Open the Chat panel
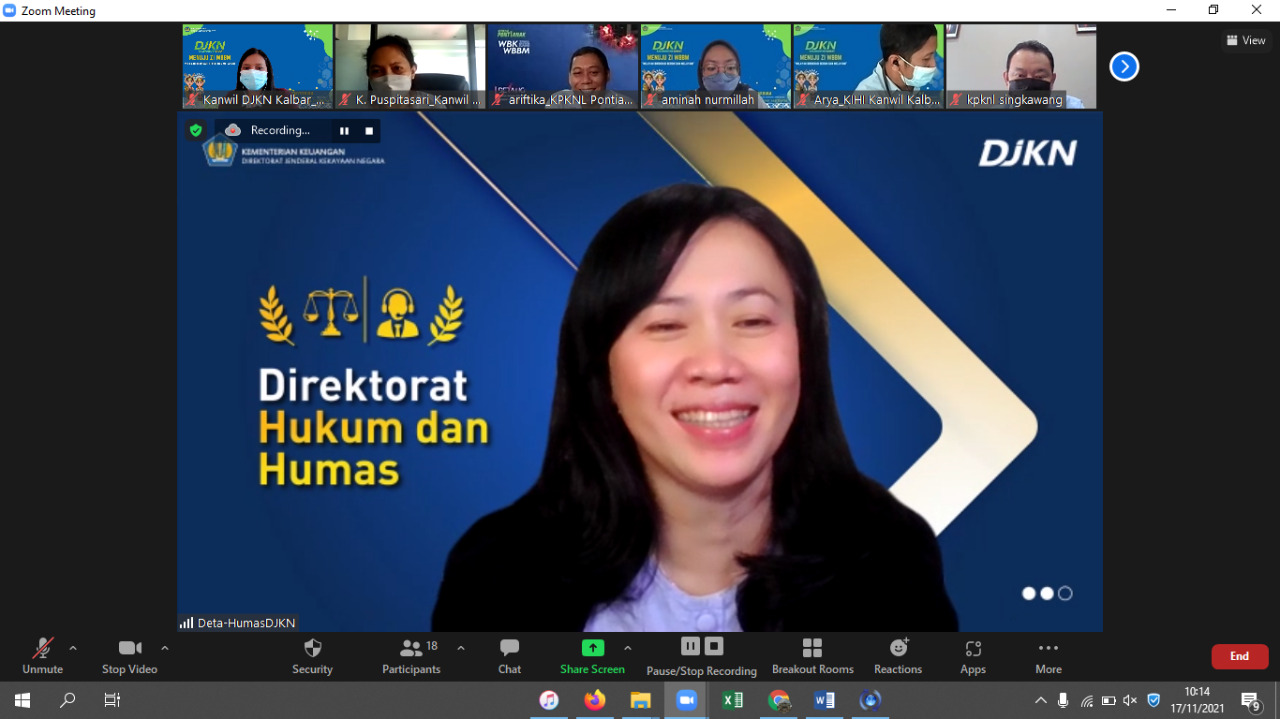This screenshot has height=719, width=1280. coord(510,656)
